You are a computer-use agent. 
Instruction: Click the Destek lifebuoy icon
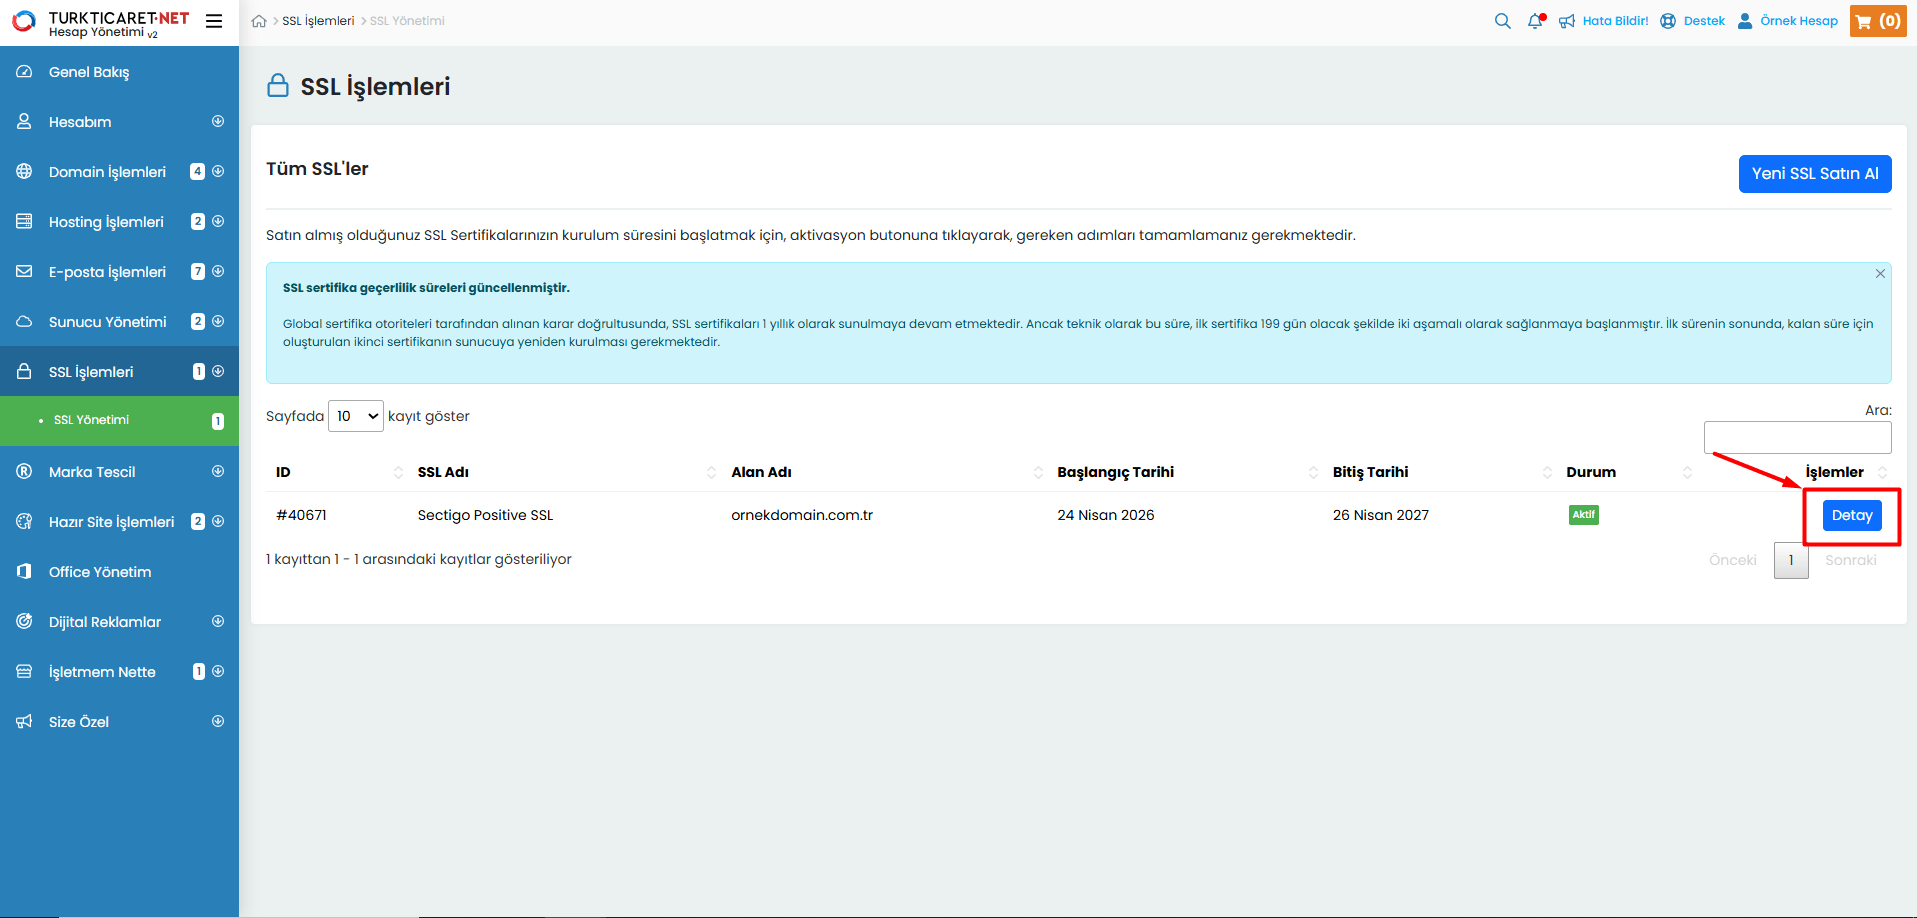coord(1668,21)
